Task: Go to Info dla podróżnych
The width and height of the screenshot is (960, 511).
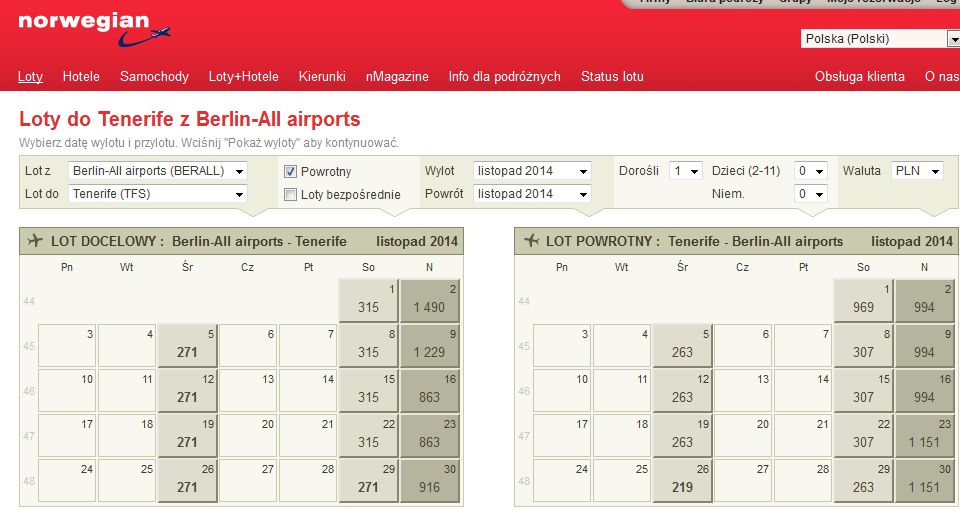Action: 504,76
